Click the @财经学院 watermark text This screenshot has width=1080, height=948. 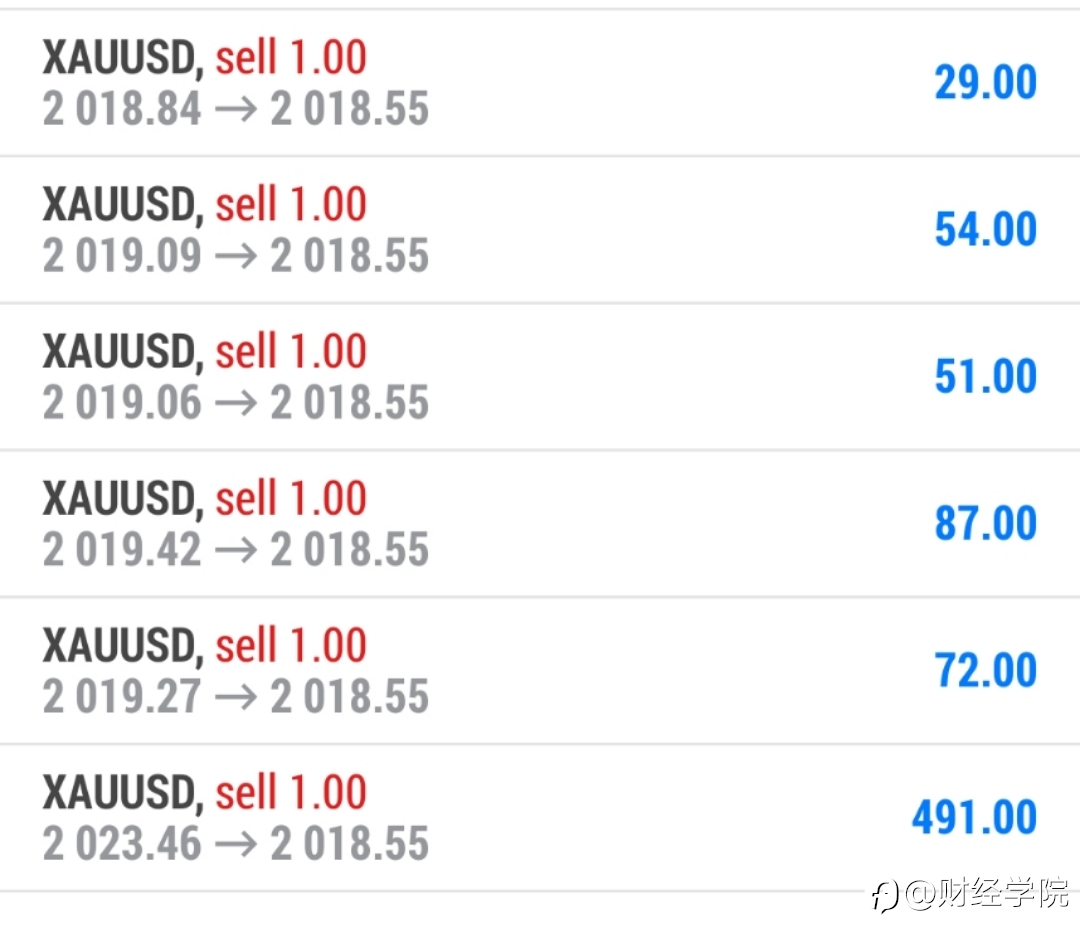coord(987,894)
